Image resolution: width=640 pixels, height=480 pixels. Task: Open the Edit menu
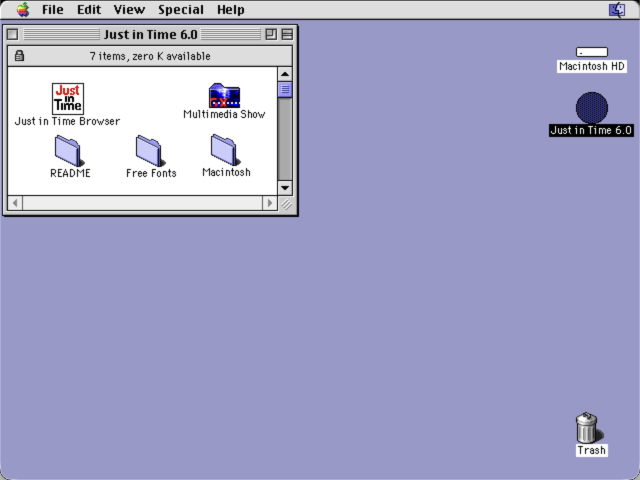(89, 9)
